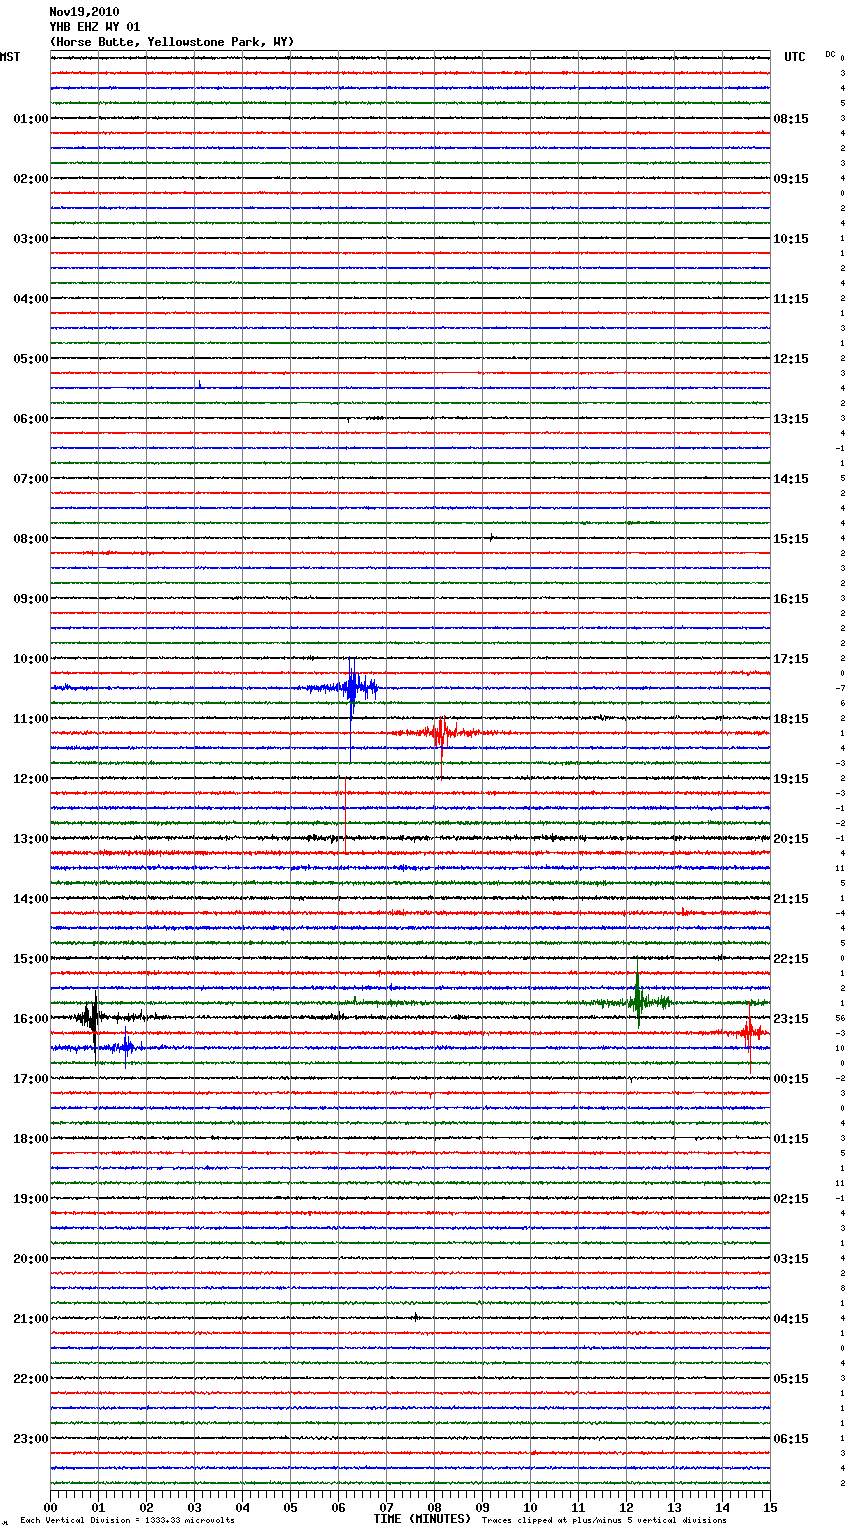Select the MST time label '03:00'

31,239
